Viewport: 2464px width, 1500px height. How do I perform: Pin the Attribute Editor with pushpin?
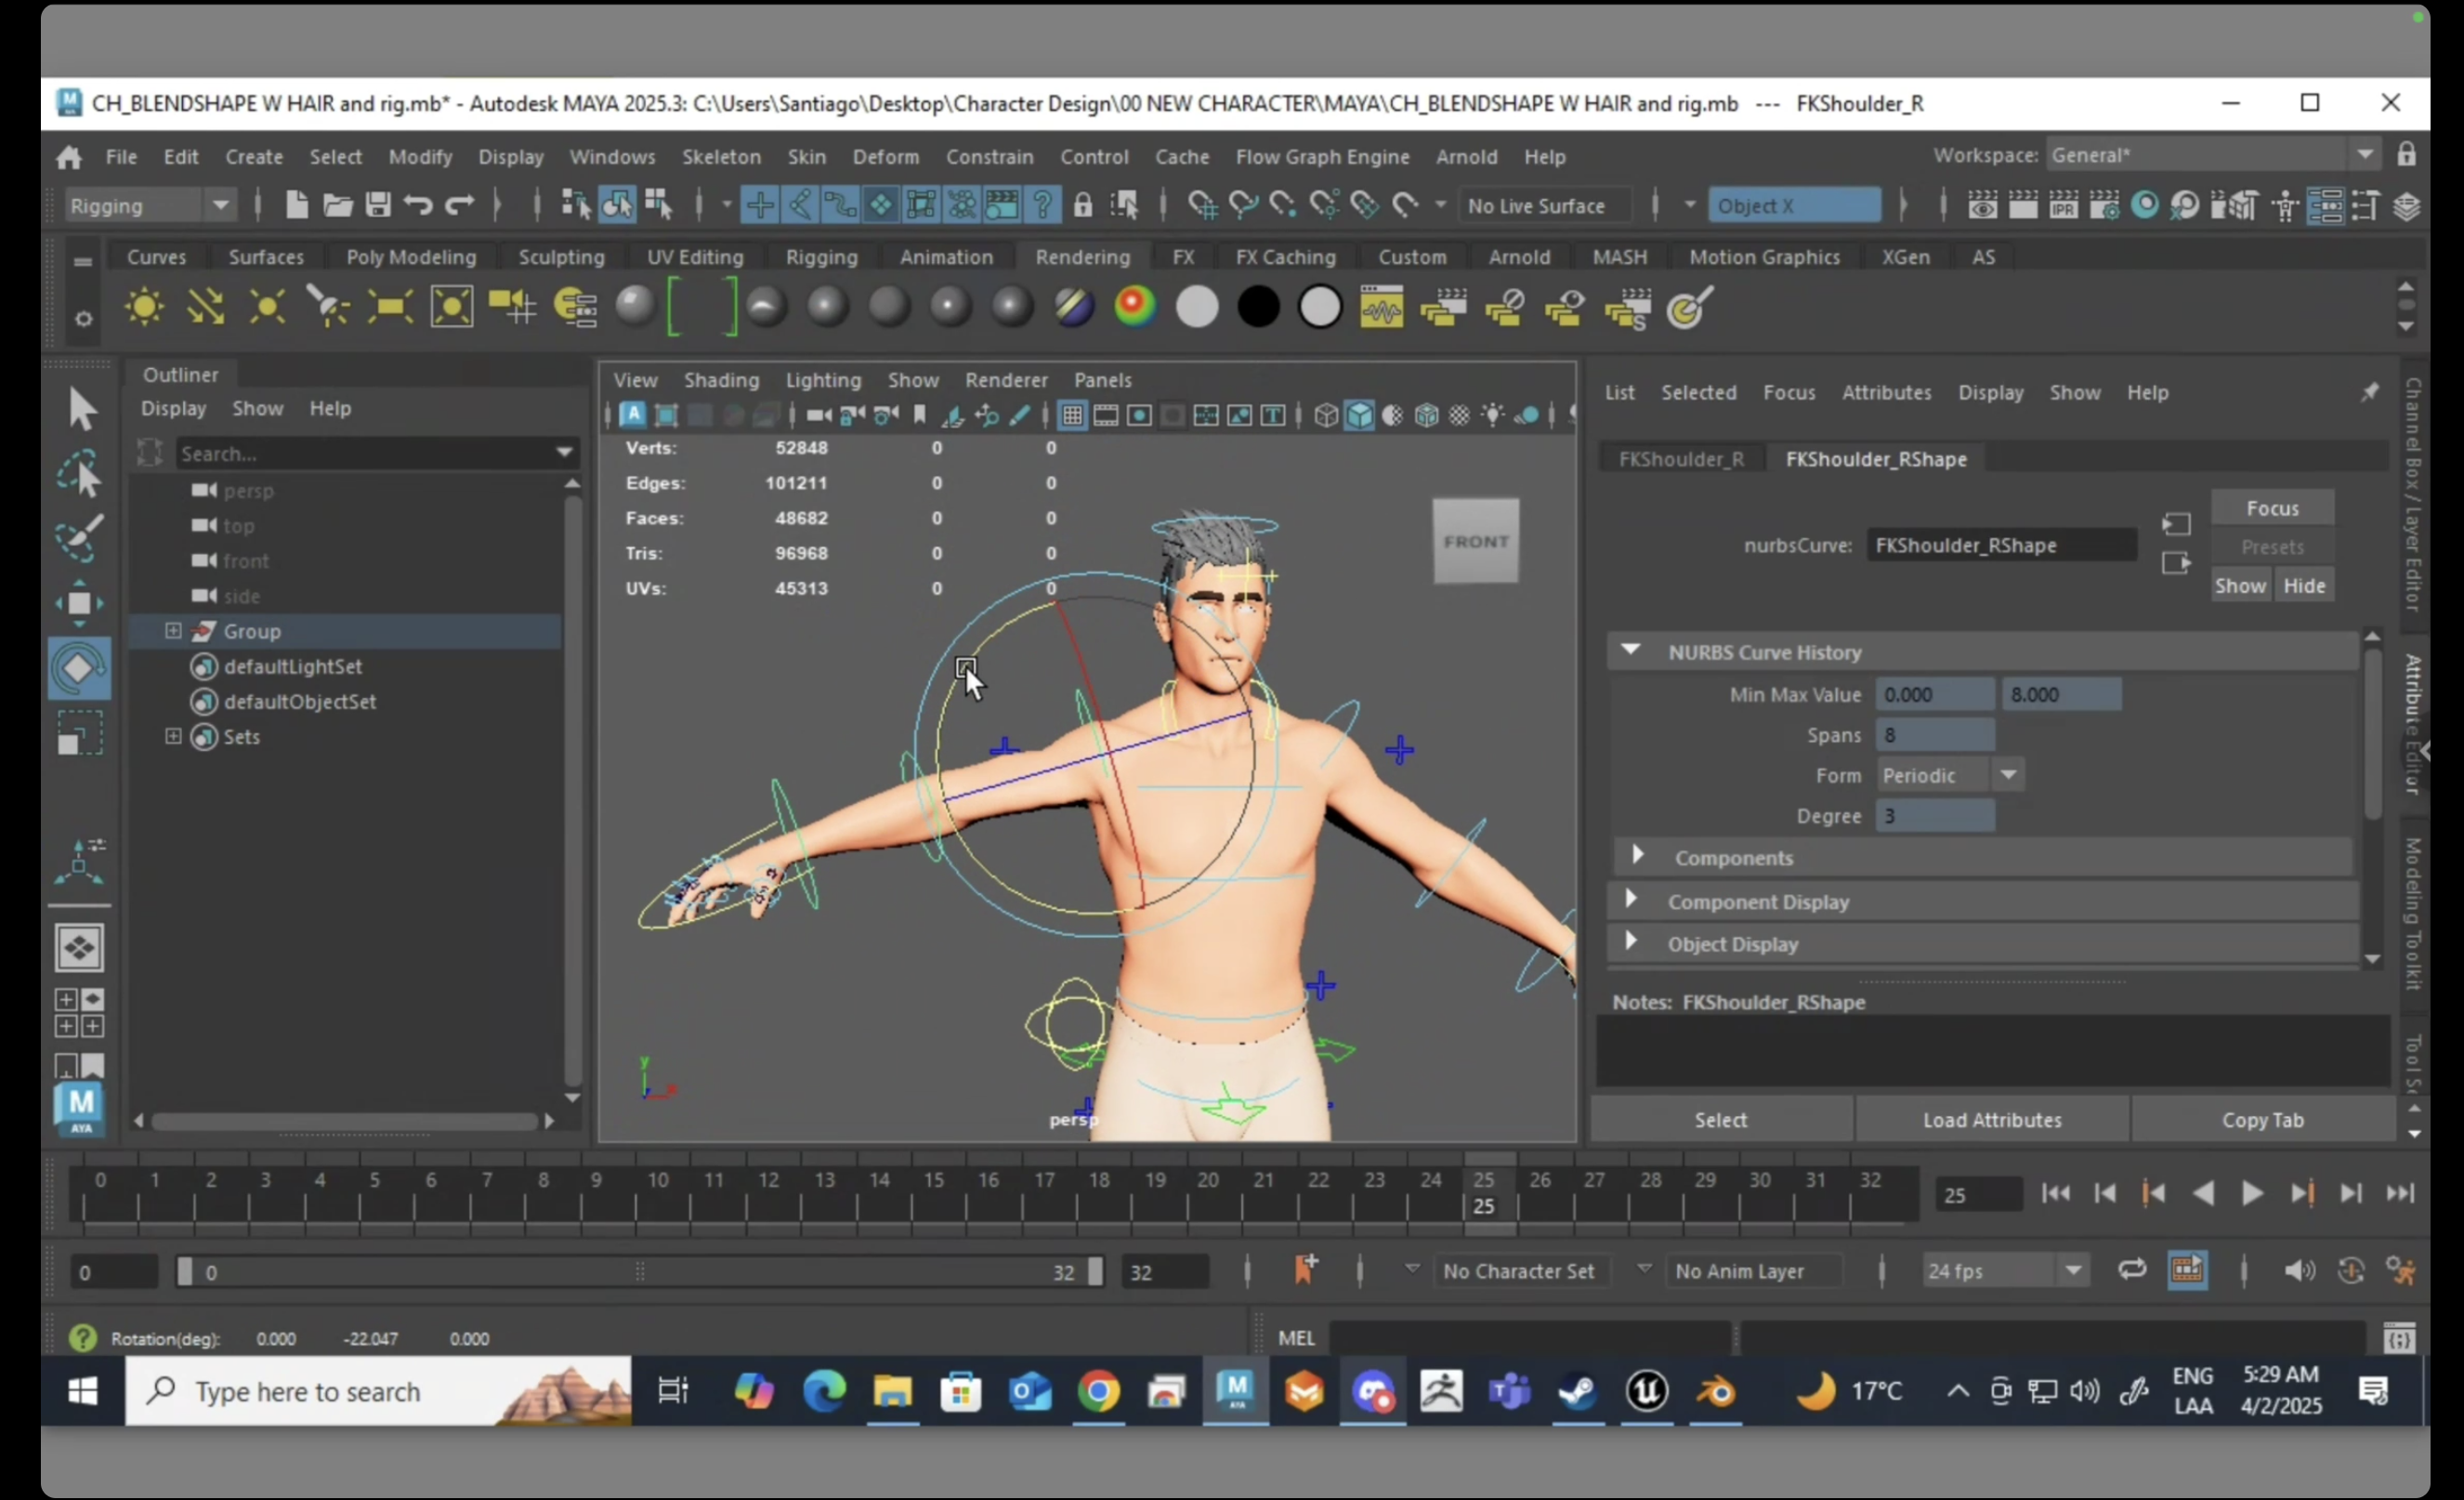pyautogui.click(x=2369, y=392)
